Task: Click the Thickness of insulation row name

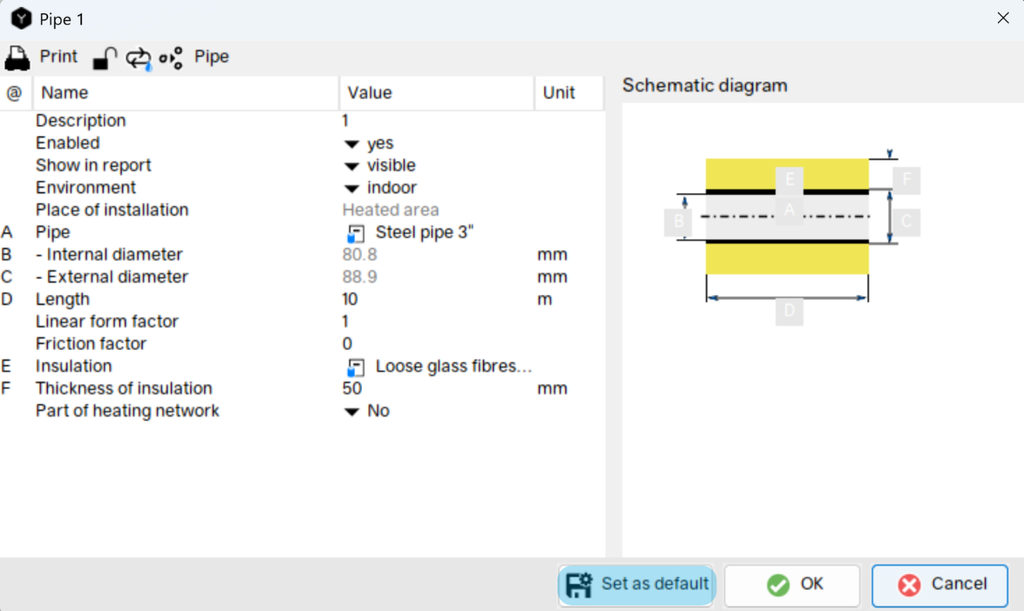Action: 124,388
